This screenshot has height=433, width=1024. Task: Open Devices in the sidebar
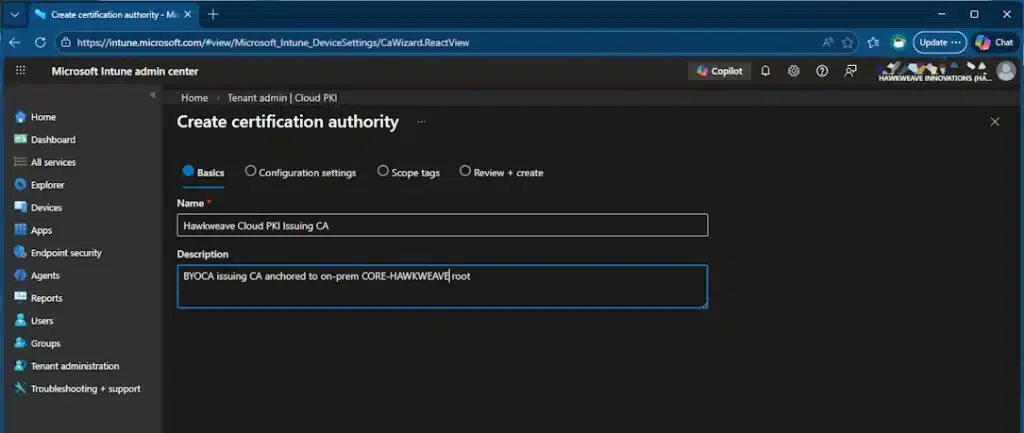(x=46, y=208)
